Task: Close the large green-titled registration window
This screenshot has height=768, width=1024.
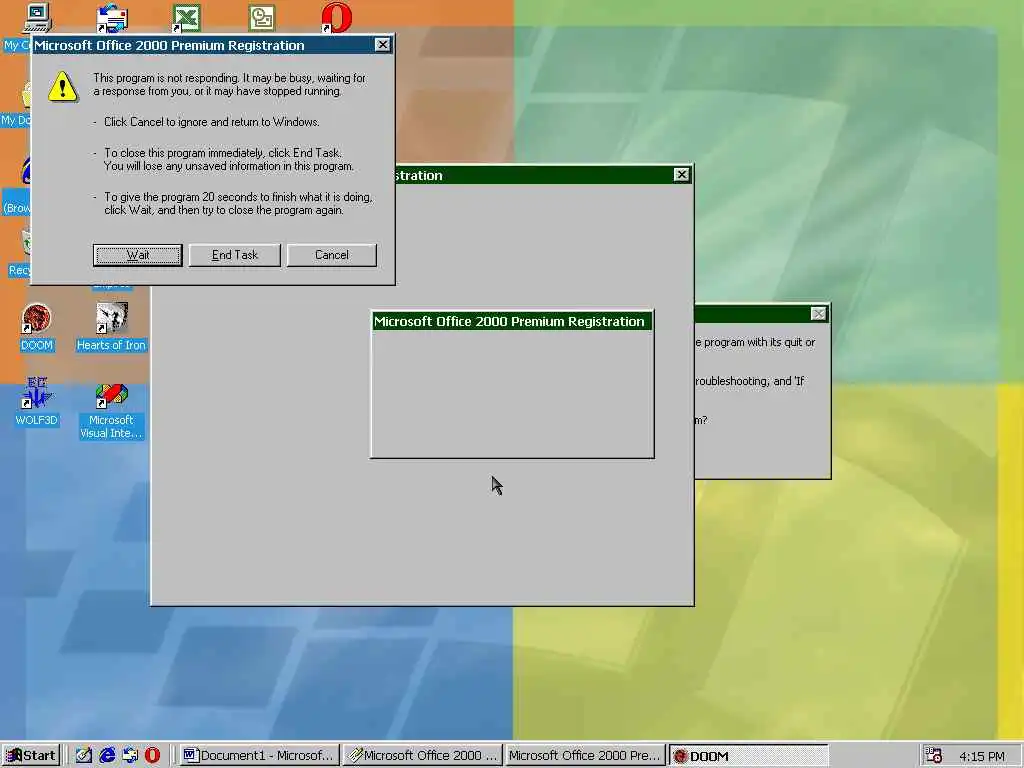Action: 681,175
